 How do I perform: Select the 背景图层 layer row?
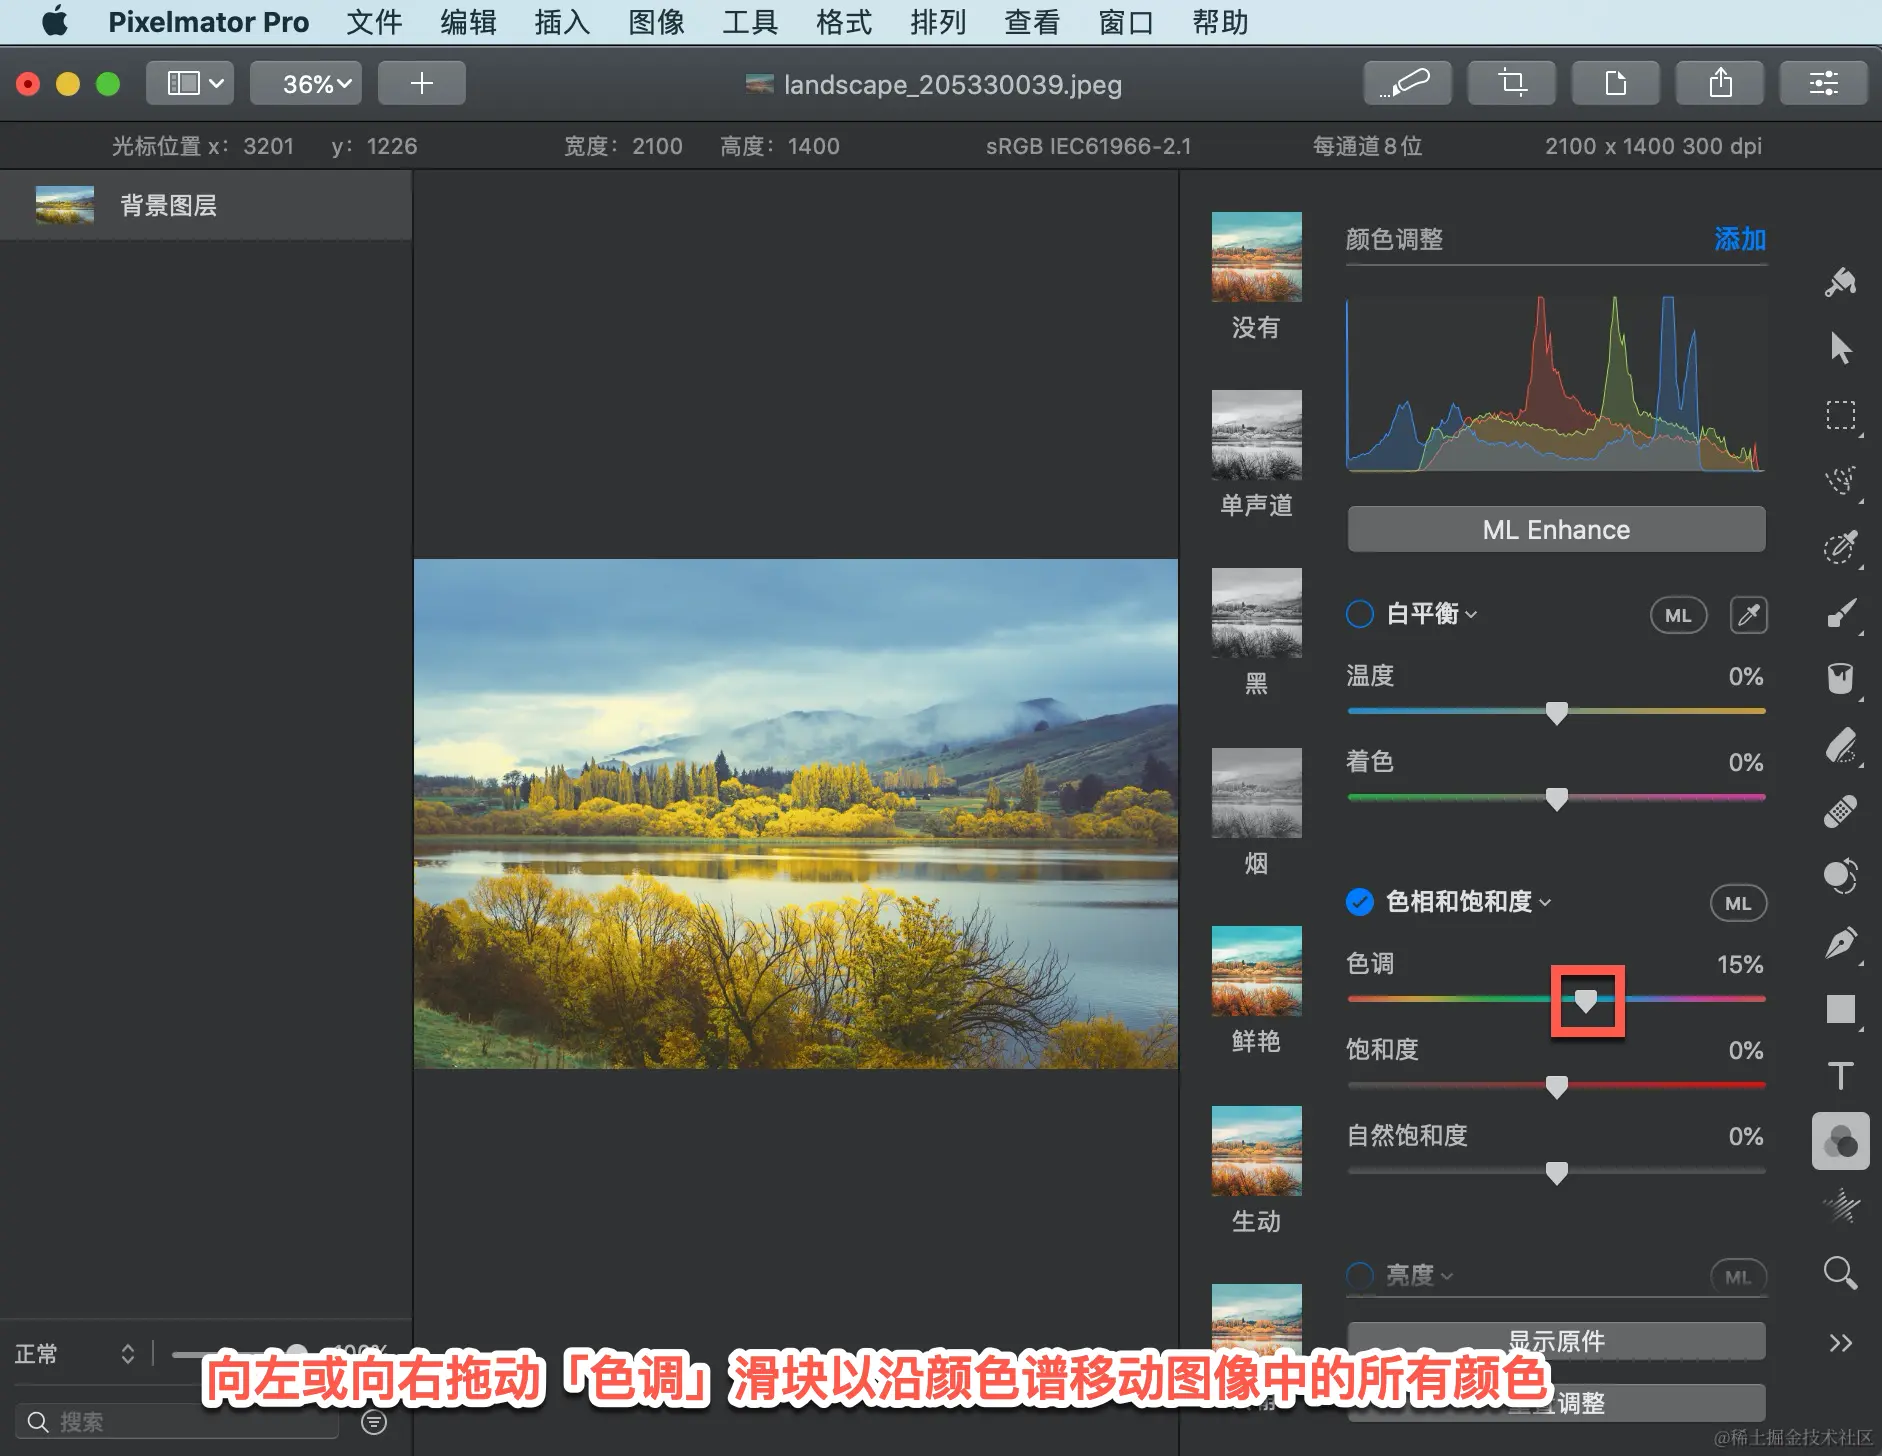(x=205, y=205)
